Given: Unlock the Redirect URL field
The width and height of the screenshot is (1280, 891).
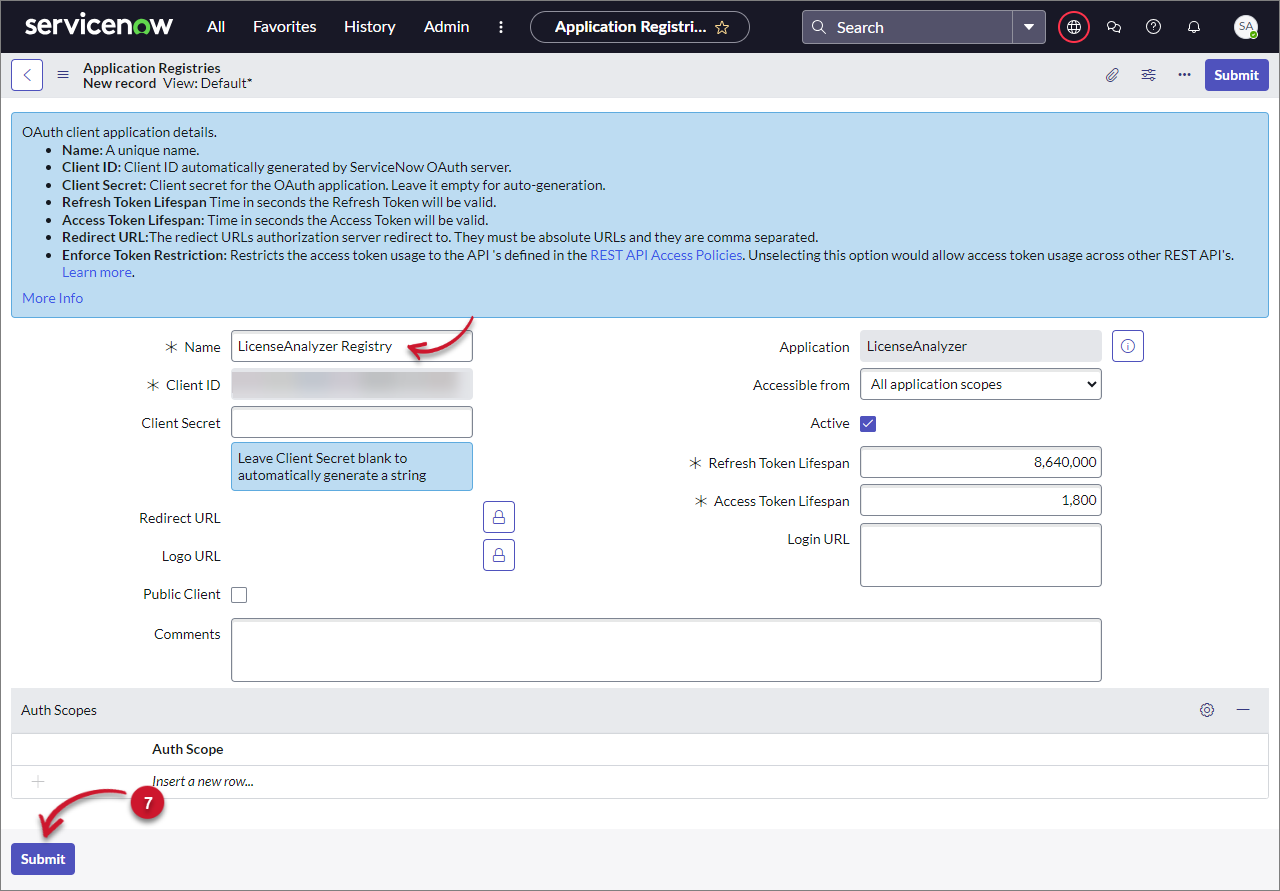Looking at the screenshot, I should click(x=499, y=516).
